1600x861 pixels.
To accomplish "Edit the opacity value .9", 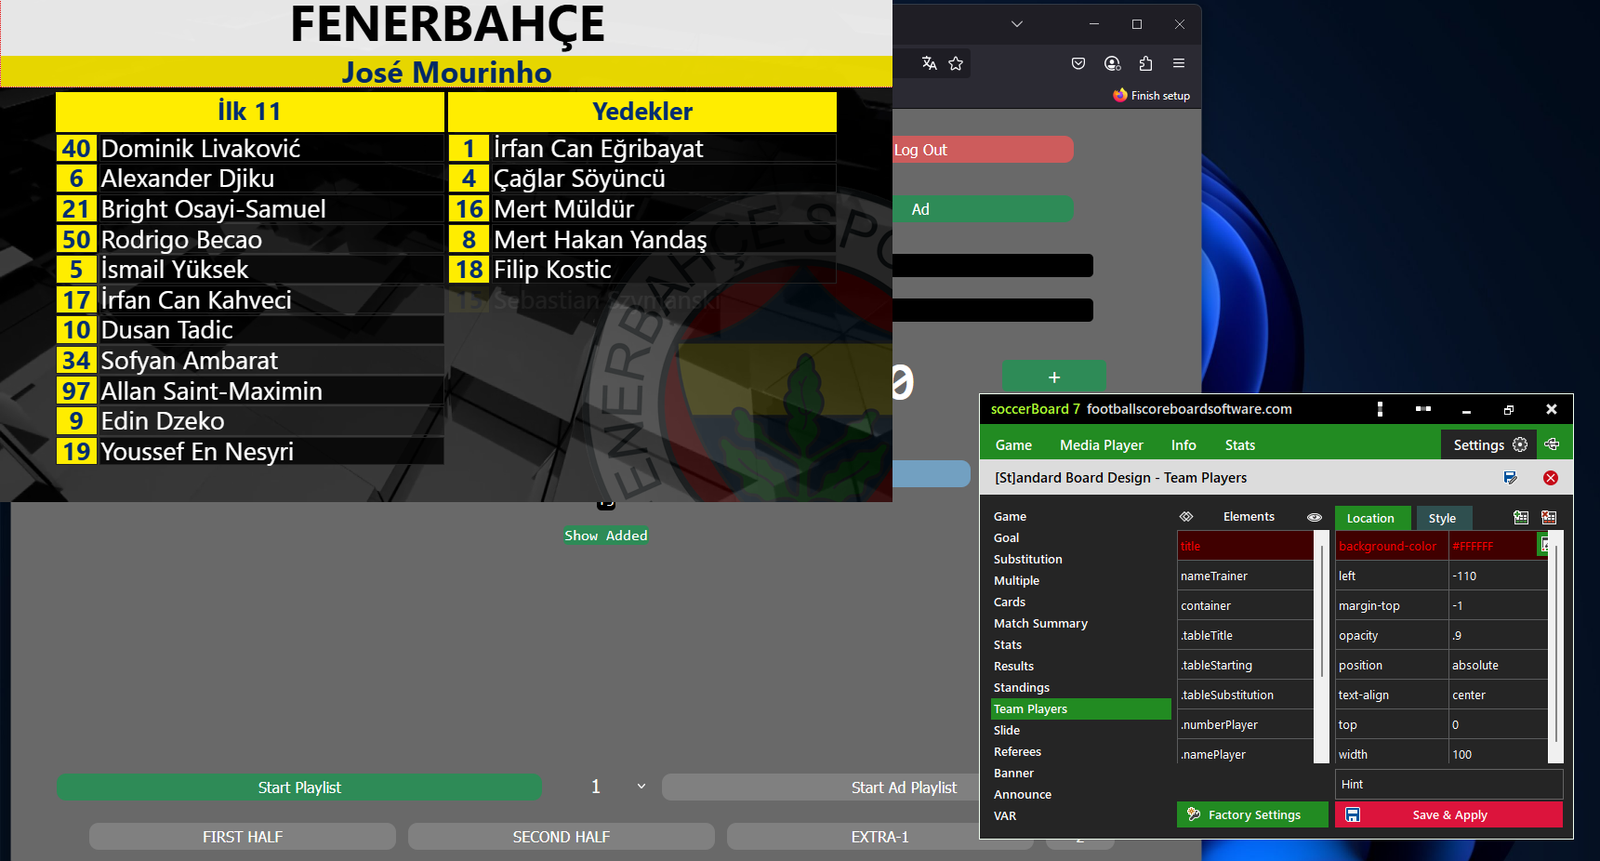I will tap(1498, 636).
